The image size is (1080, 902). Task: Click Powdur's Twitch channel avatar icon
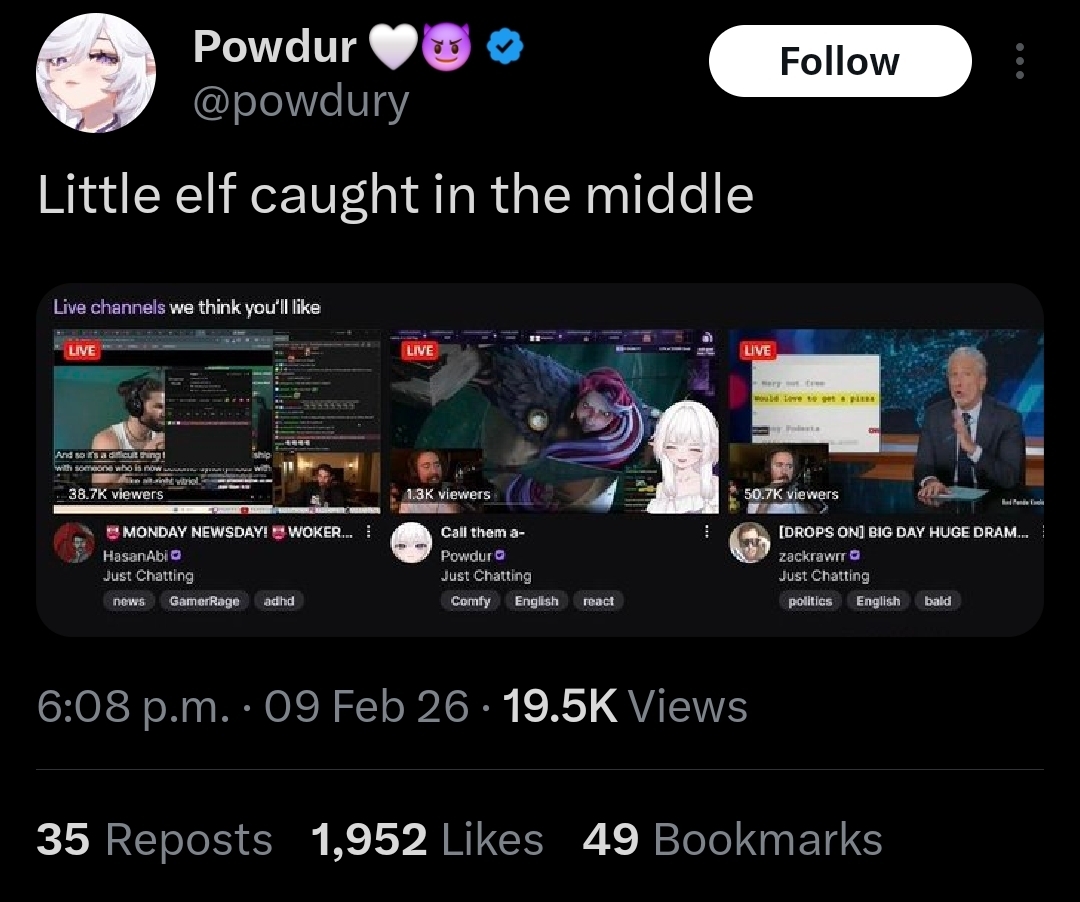(x=411, y=543)
